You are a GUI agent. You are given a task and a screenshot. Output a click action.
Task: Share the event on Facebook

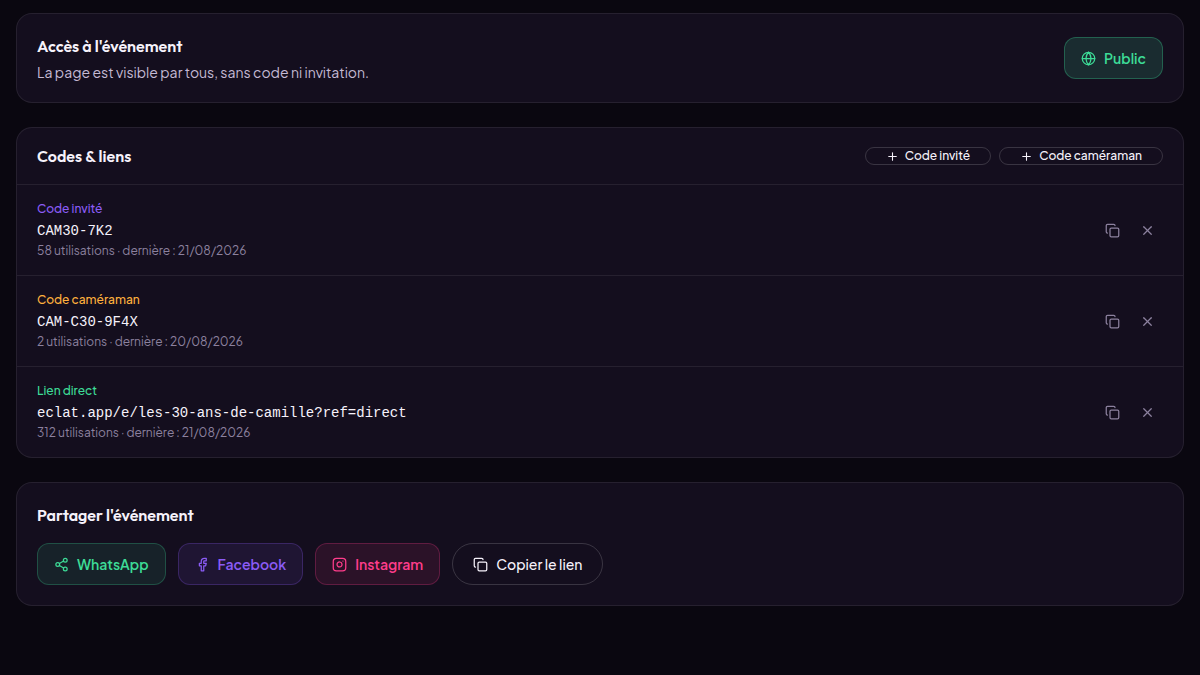pos(240,564)
